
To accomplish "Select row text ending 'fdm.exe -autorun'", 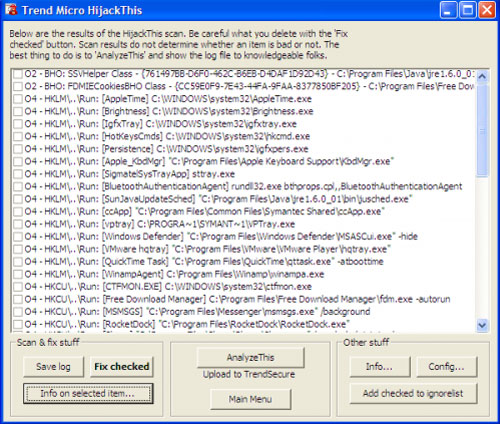I will coord(237,299).
